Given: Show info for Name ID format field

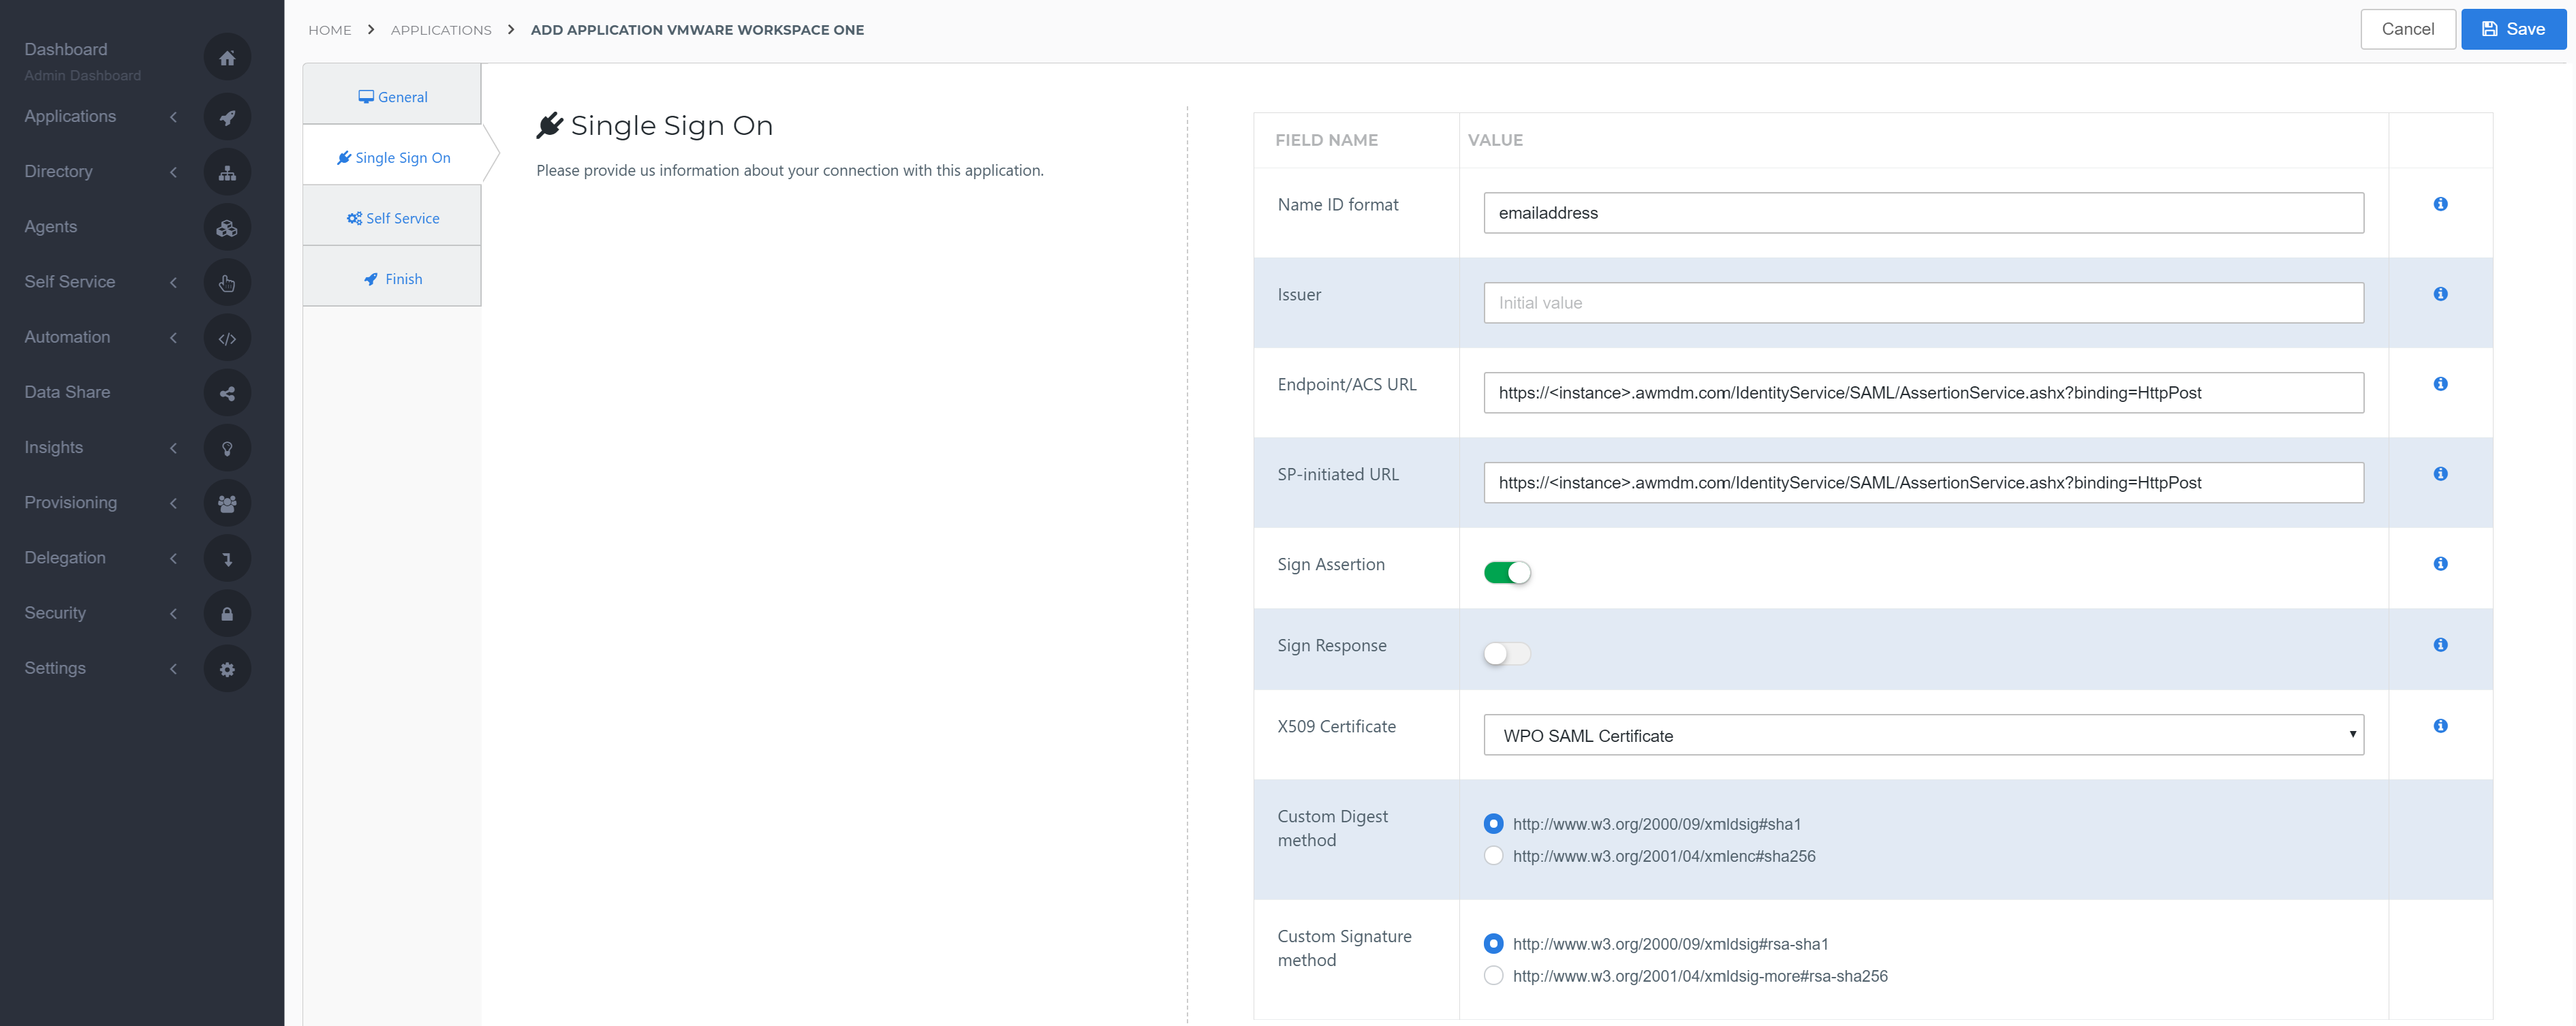Looking at the screenshot, I should [x=2440, y=204].
